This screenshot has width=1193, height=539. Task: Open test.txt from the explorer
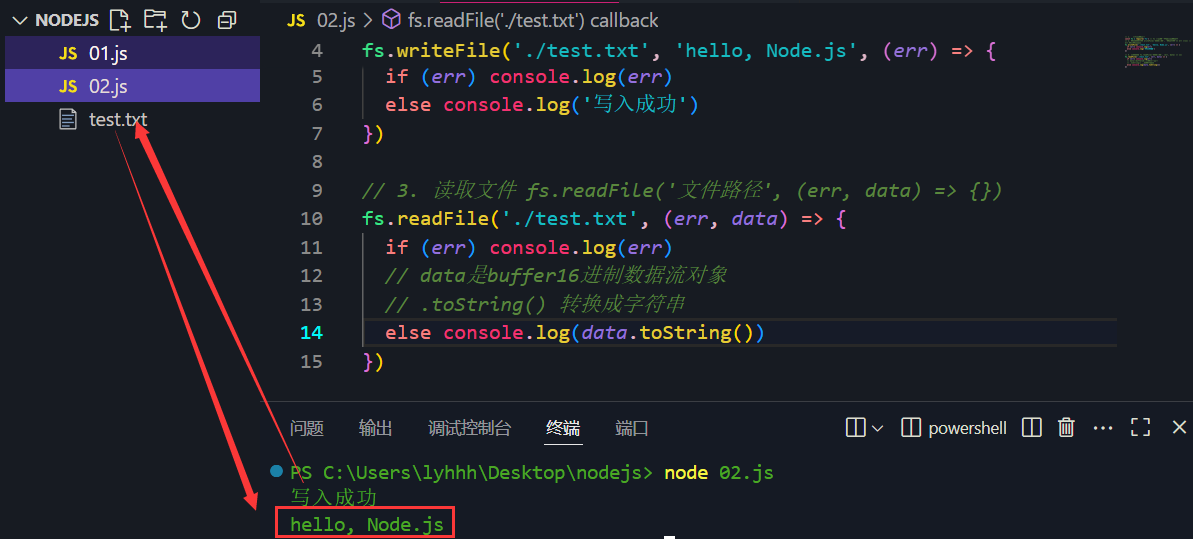pyautogui.click(x=132, y=120)
